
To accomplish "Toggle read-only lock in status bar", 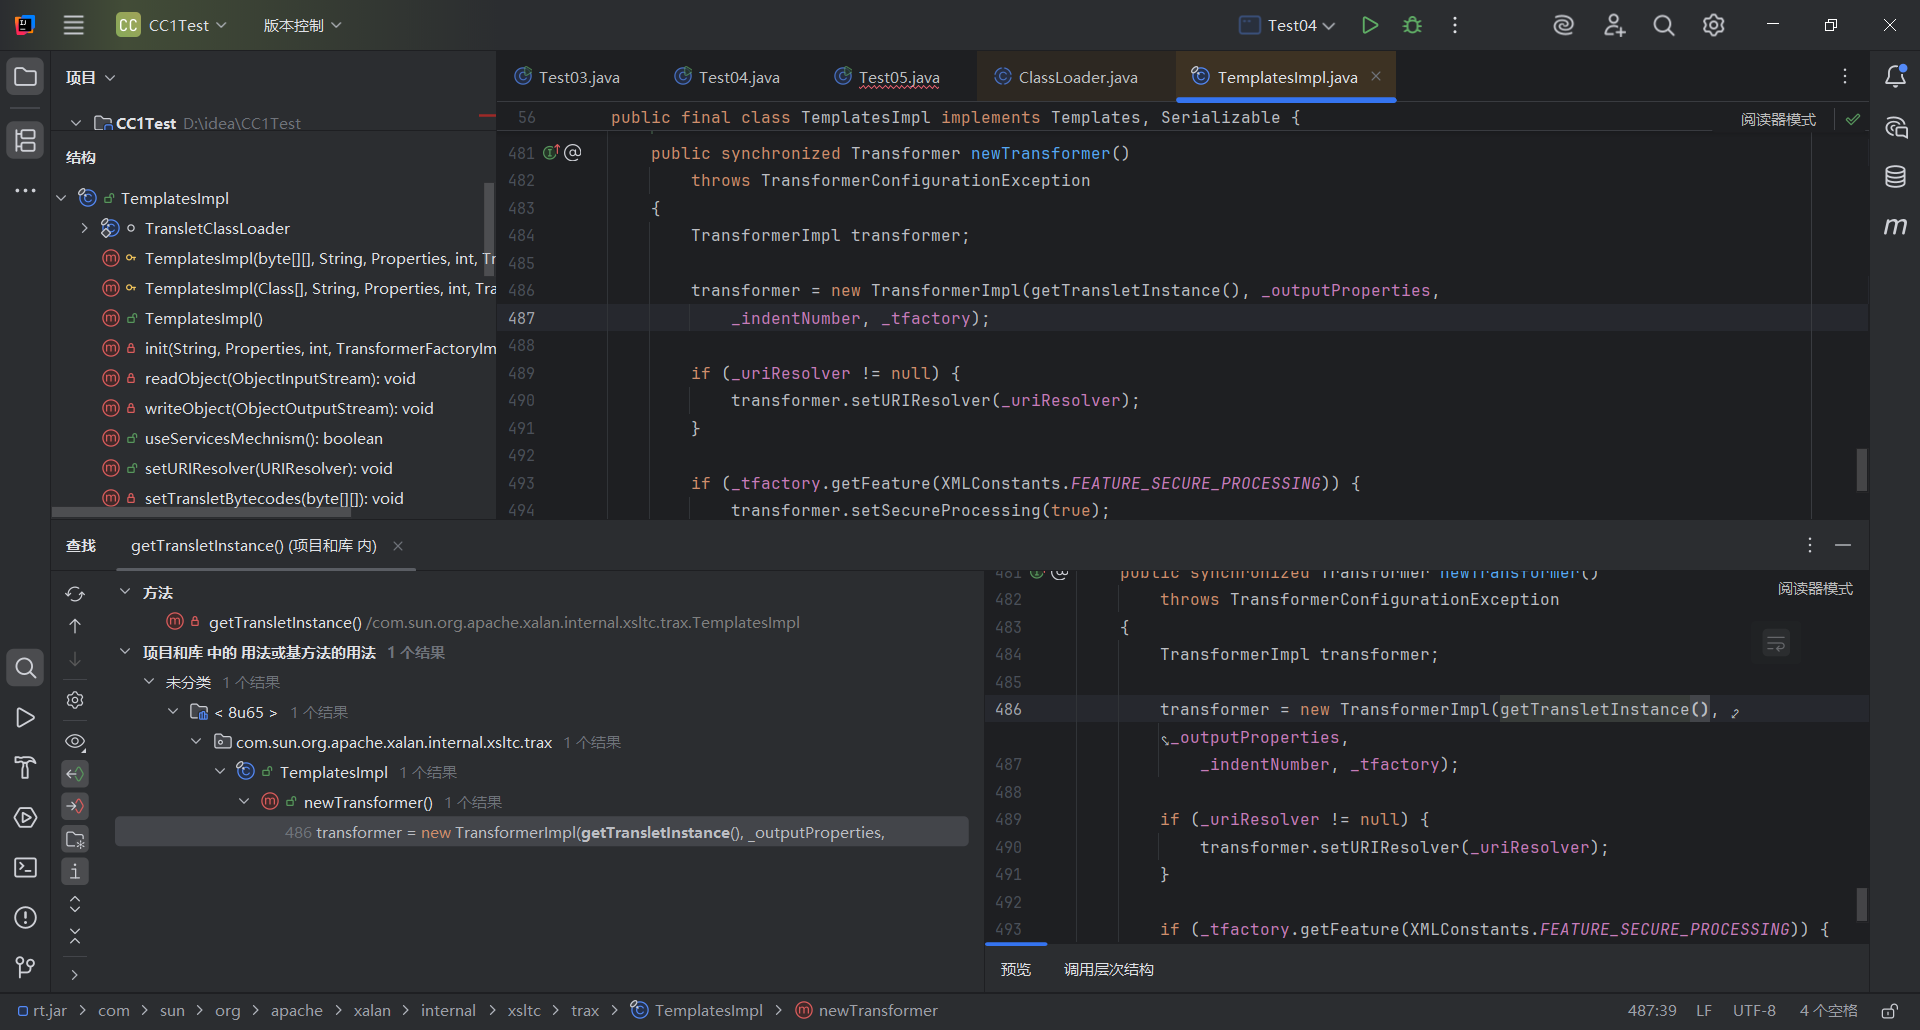I will [x=1890, y=1011].
